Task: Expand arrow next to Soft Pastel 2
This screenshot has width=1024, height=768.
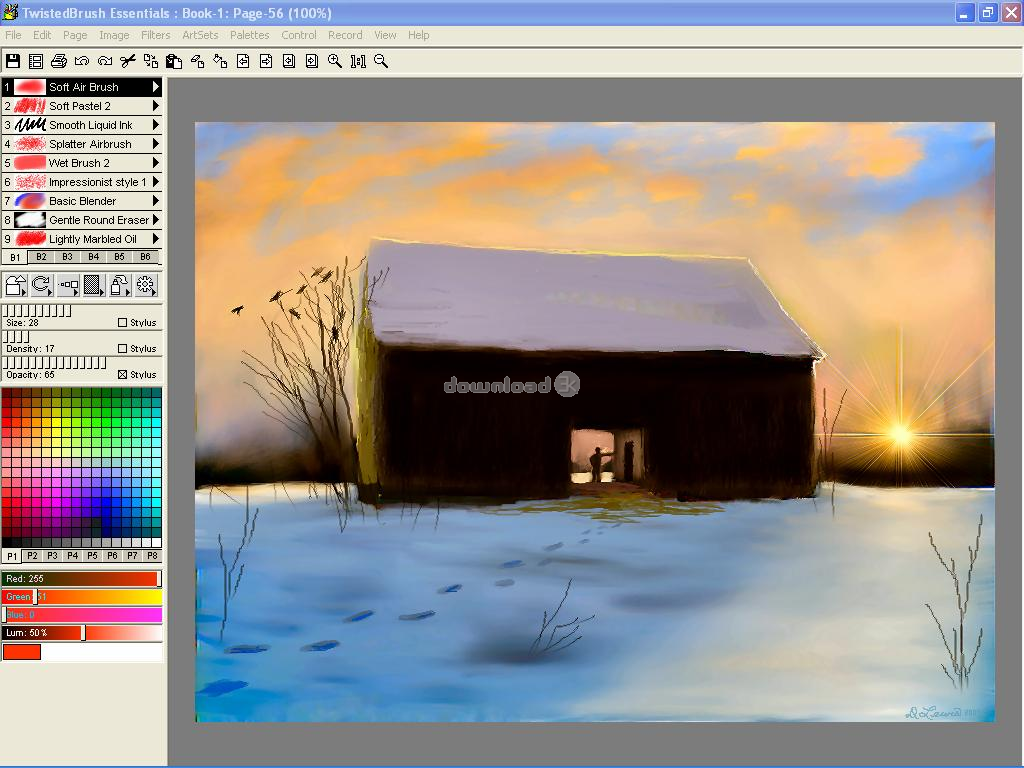Action: [156, 106]
